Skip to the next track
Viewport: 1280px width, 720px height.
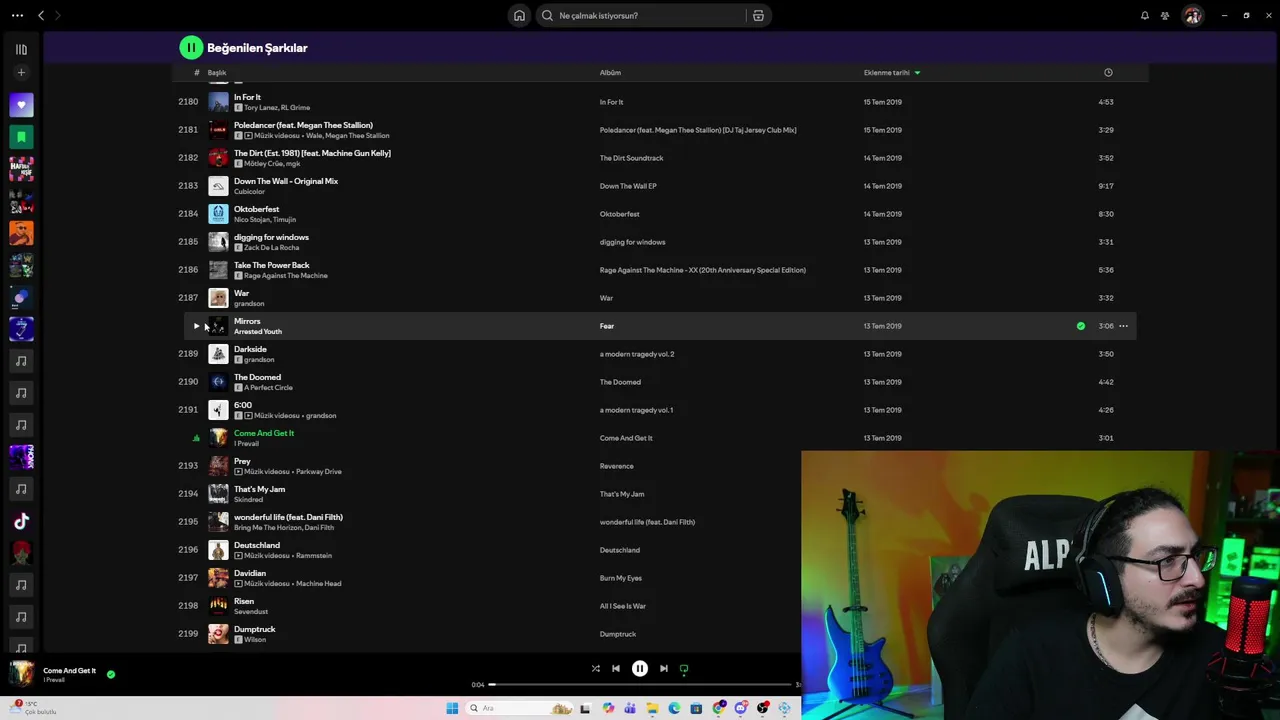click(x=664, y=668)
